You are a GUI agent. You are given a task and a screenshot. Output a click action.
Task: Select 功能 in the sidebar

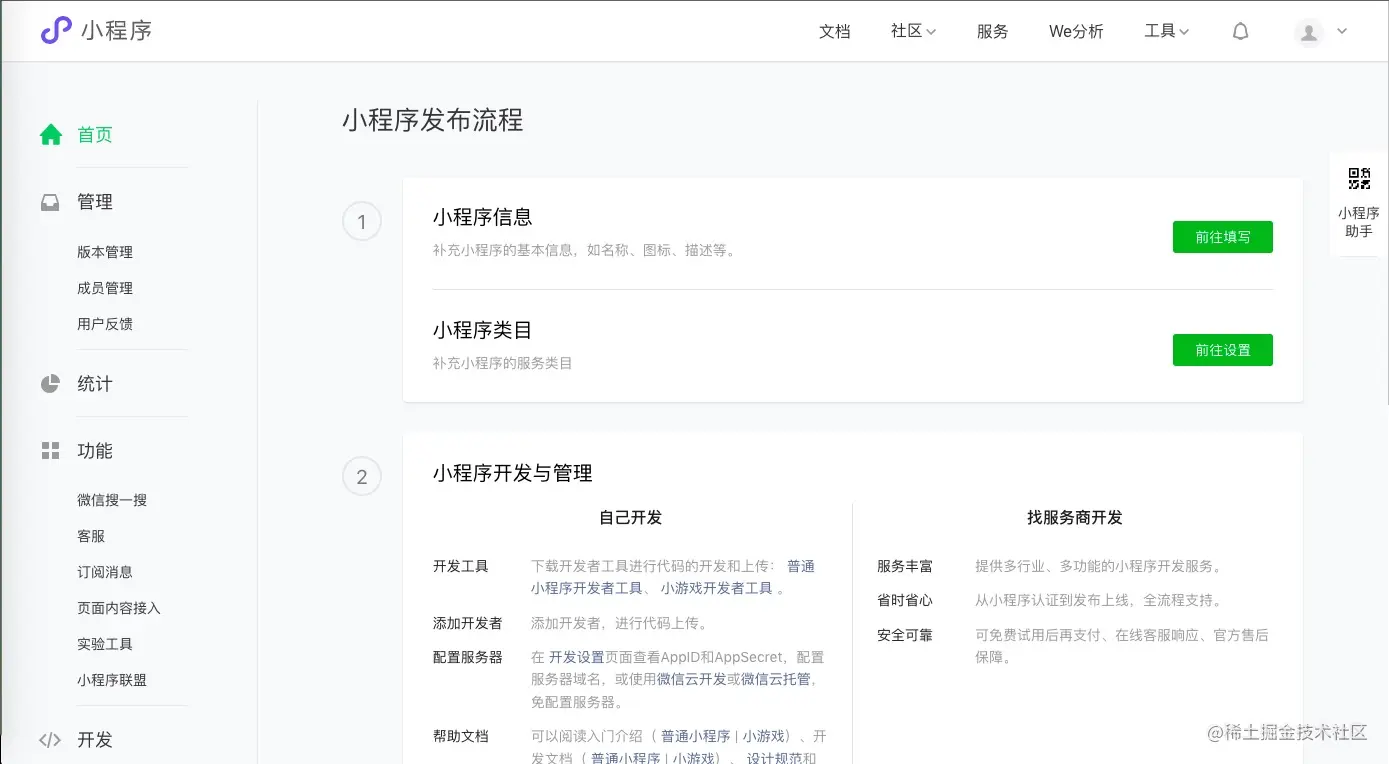(x=95, y=451)
